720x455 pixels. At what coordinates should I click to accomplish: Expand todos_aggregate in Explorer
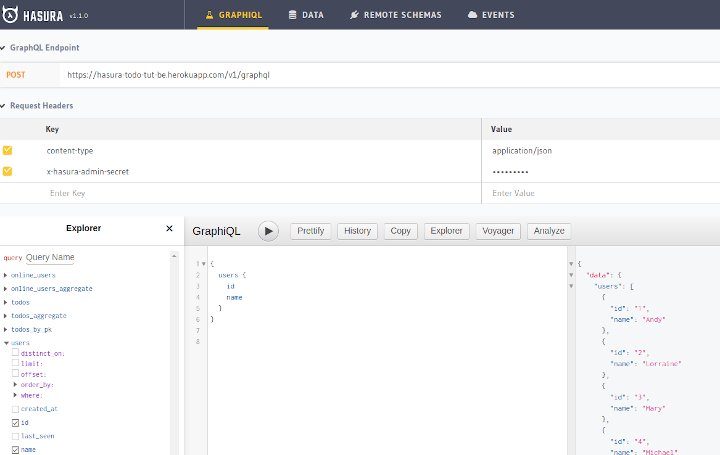[6, 316]
